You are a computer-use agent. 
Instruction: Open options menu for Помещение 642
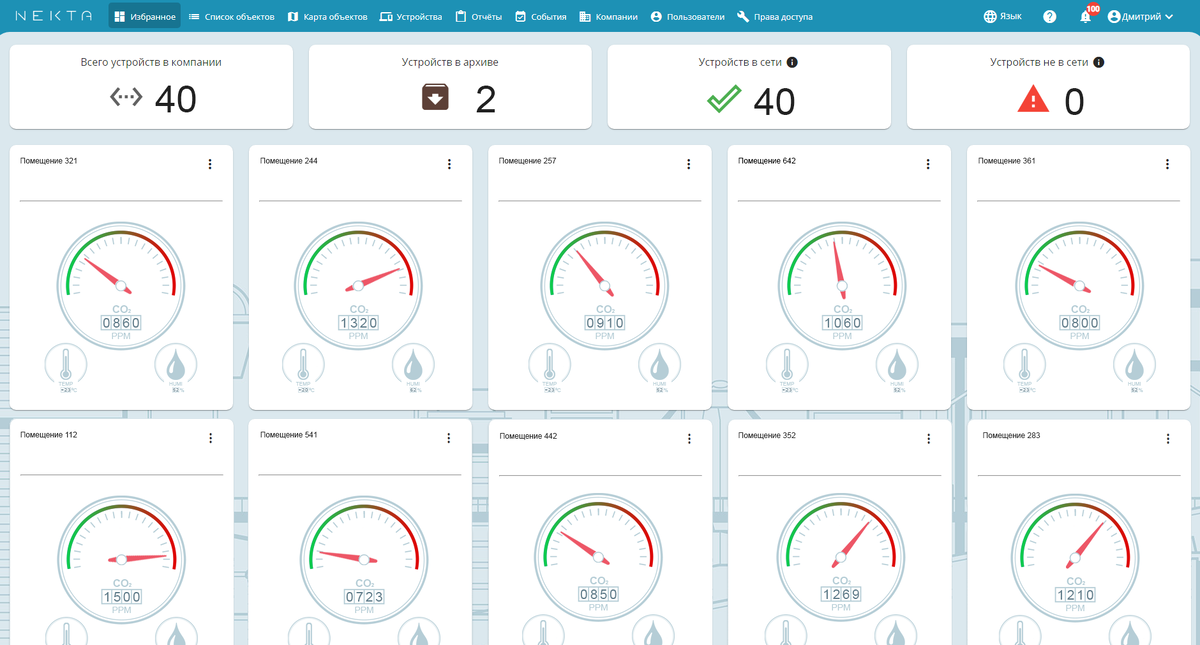pos(928,165)
